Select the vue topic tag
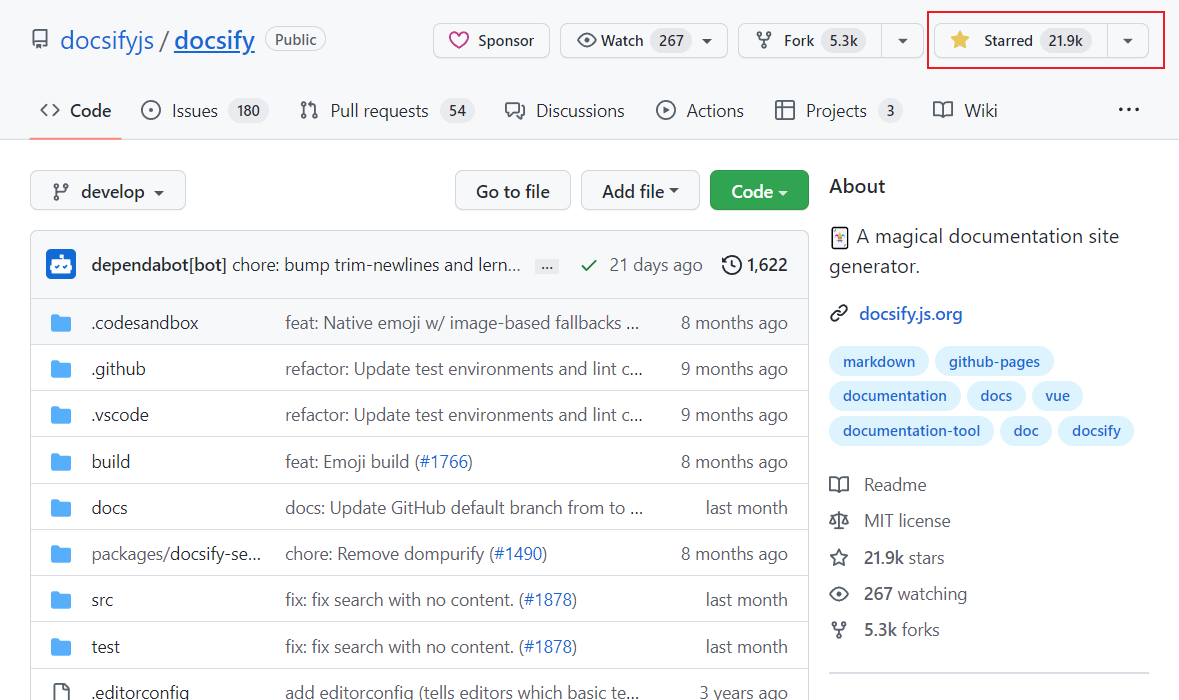Image resolution: width=1179 pixels, height=700 pixels. pyautogui.click(x=1057, y=395)
